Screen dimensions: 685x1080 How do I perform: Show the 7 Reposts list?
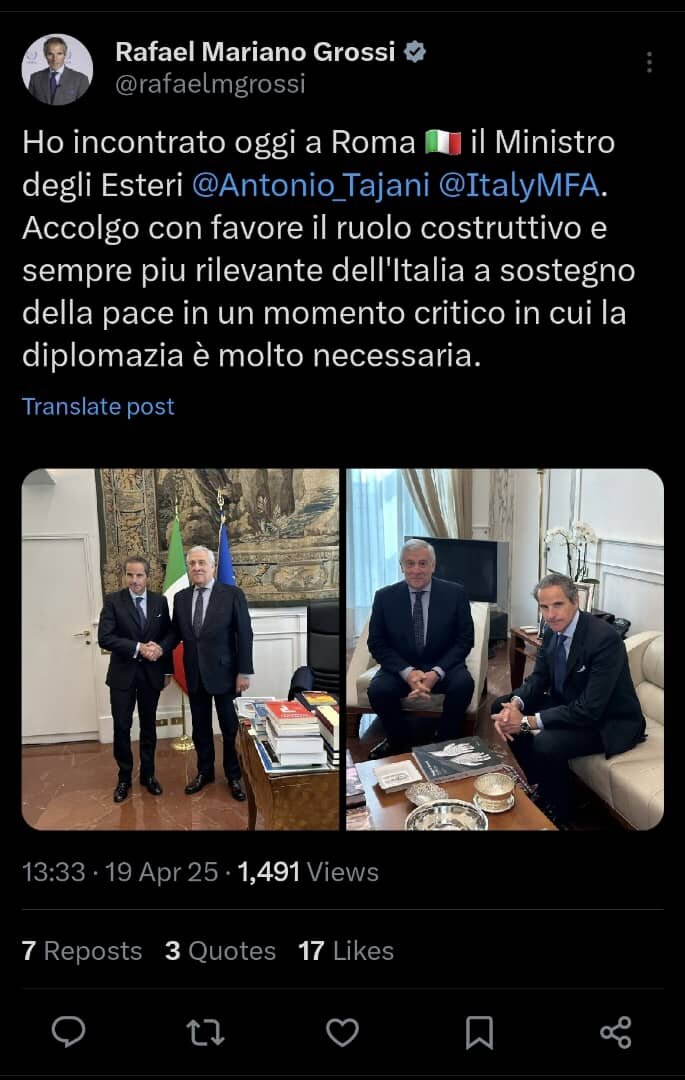[x=82, y=951]
